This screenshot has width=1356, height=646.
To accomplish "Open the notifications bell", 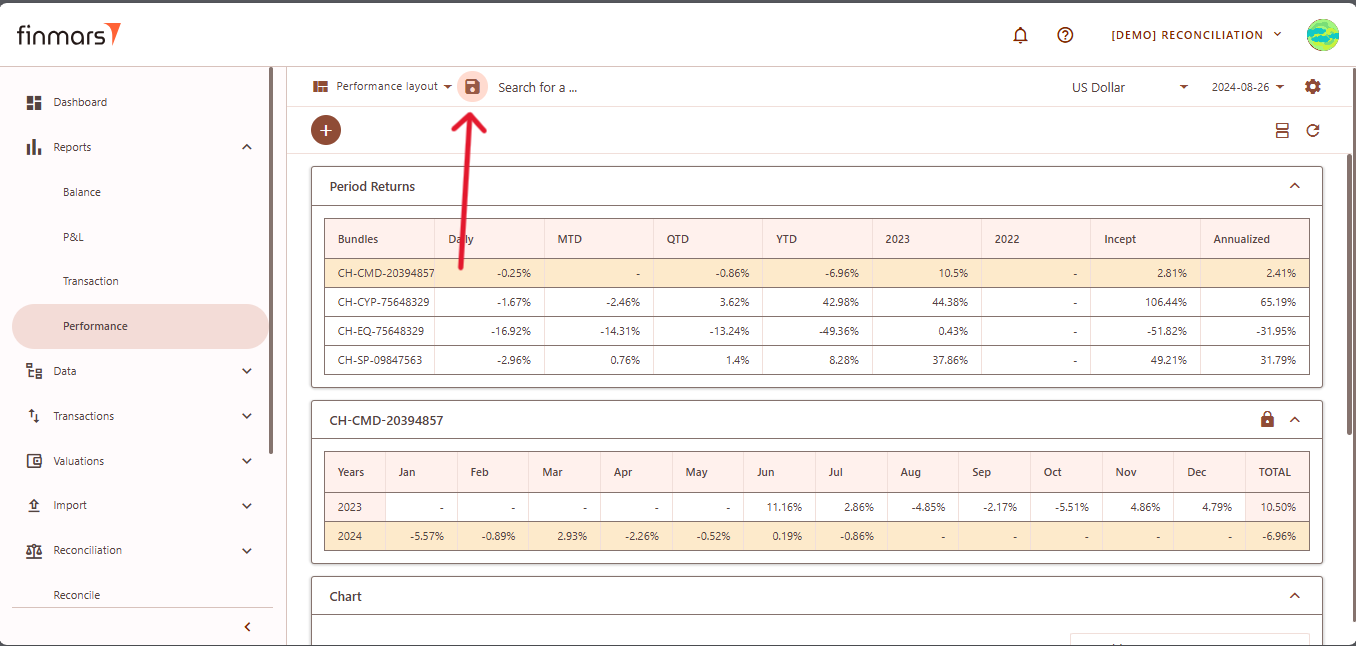I will pos(1020,35).
